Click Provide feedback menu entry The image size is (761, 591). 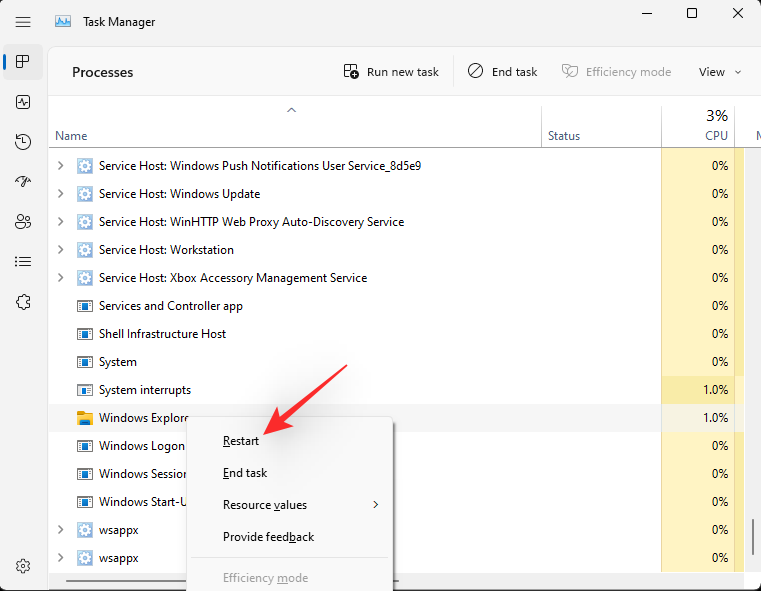[x=268, y=537]
